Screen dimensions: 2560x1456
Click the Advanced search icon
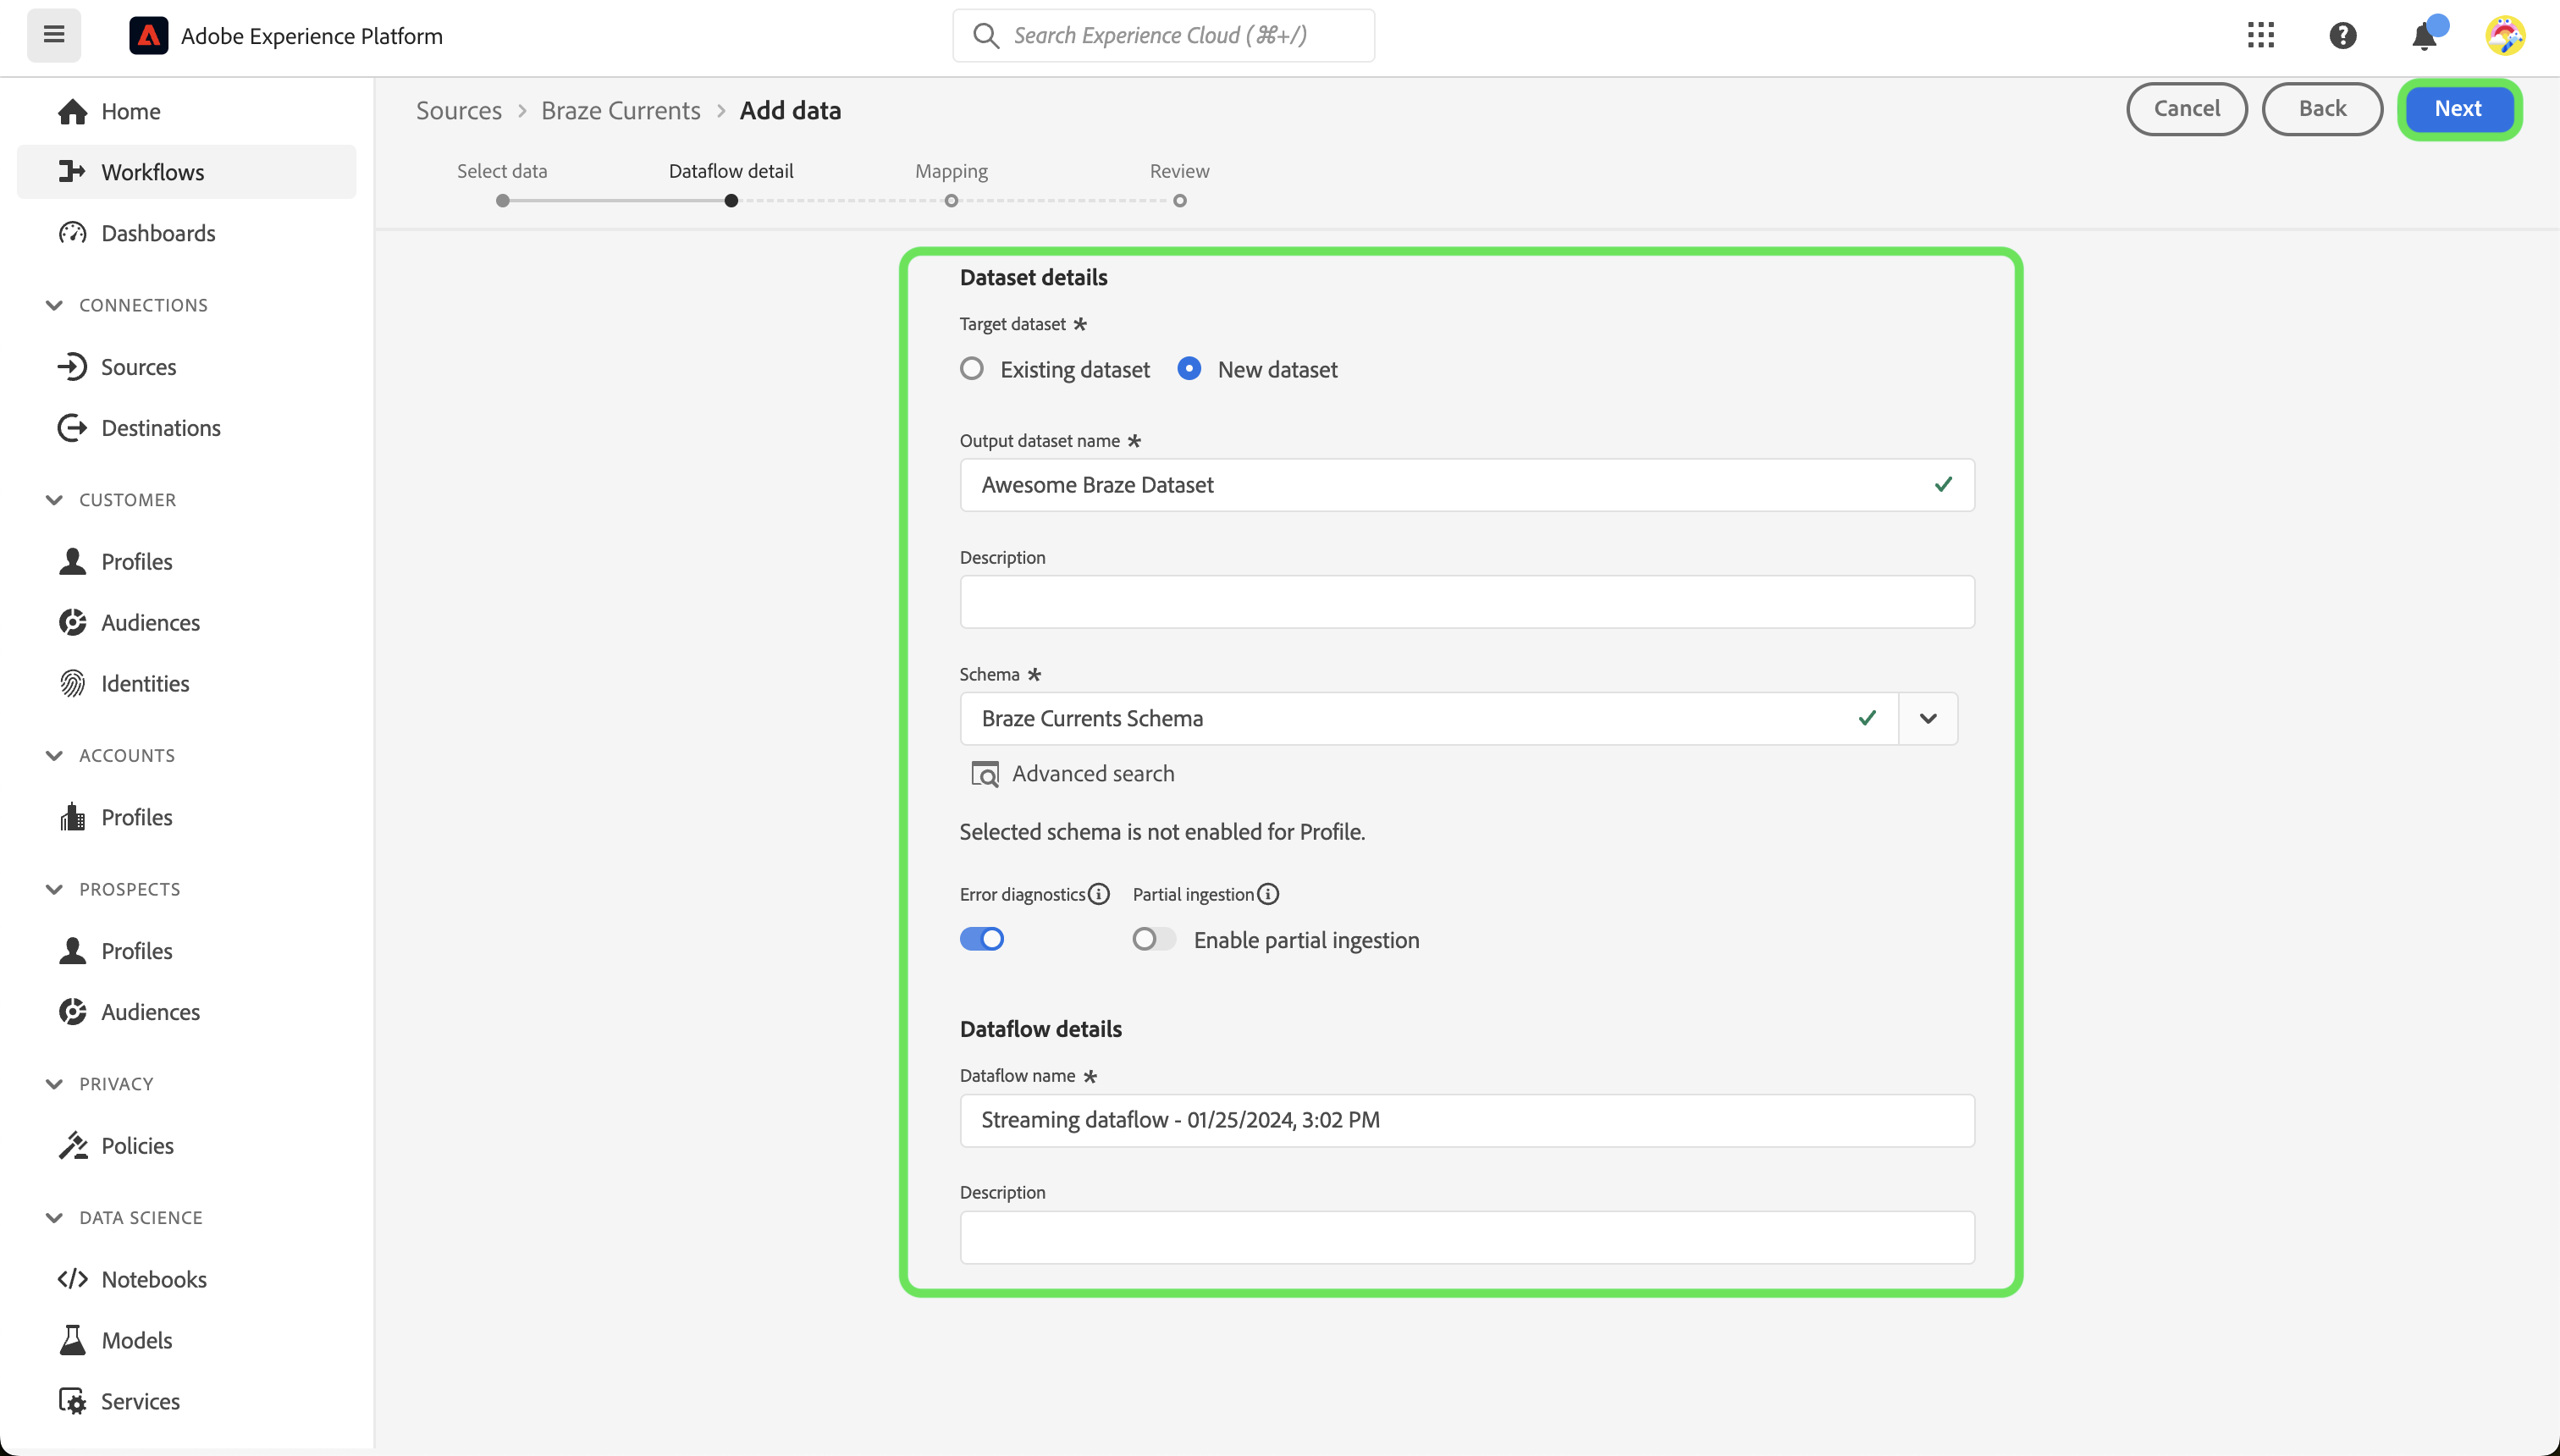pos(985,774)
